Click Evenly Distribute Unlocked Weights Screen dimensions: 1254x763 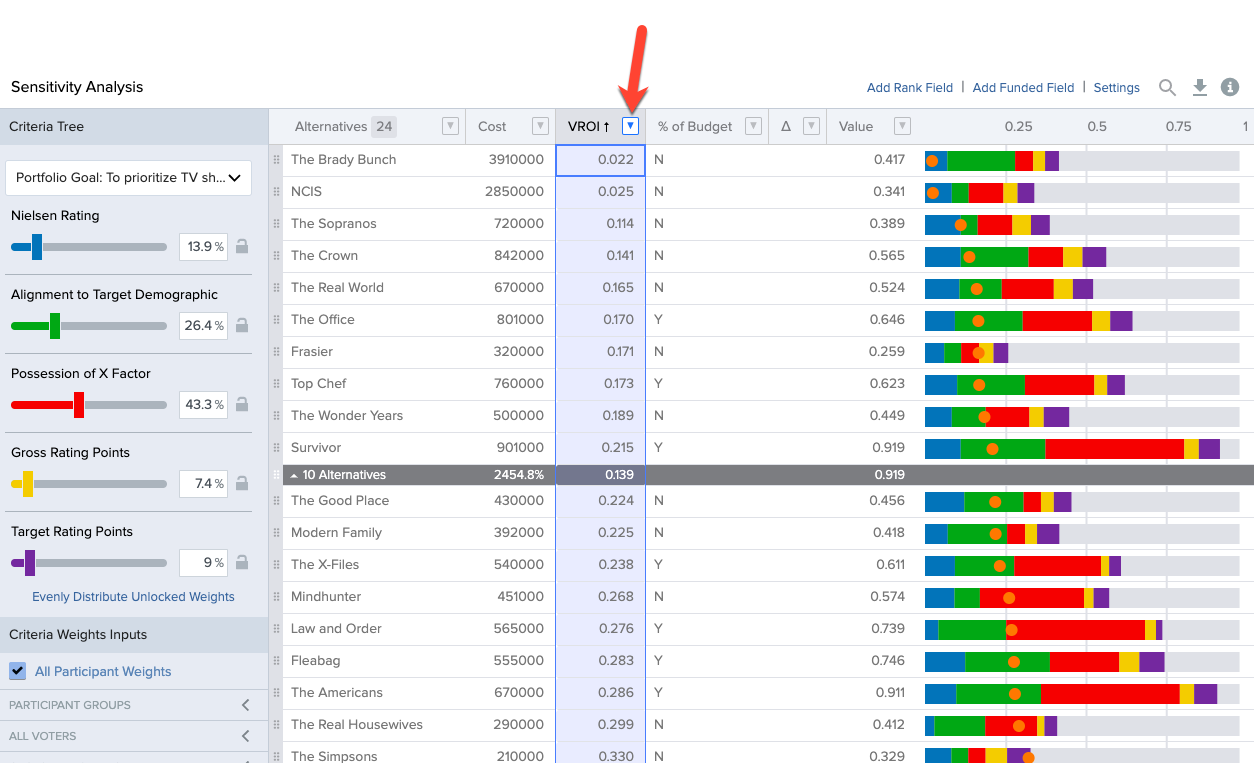click(x=133, y=597)
